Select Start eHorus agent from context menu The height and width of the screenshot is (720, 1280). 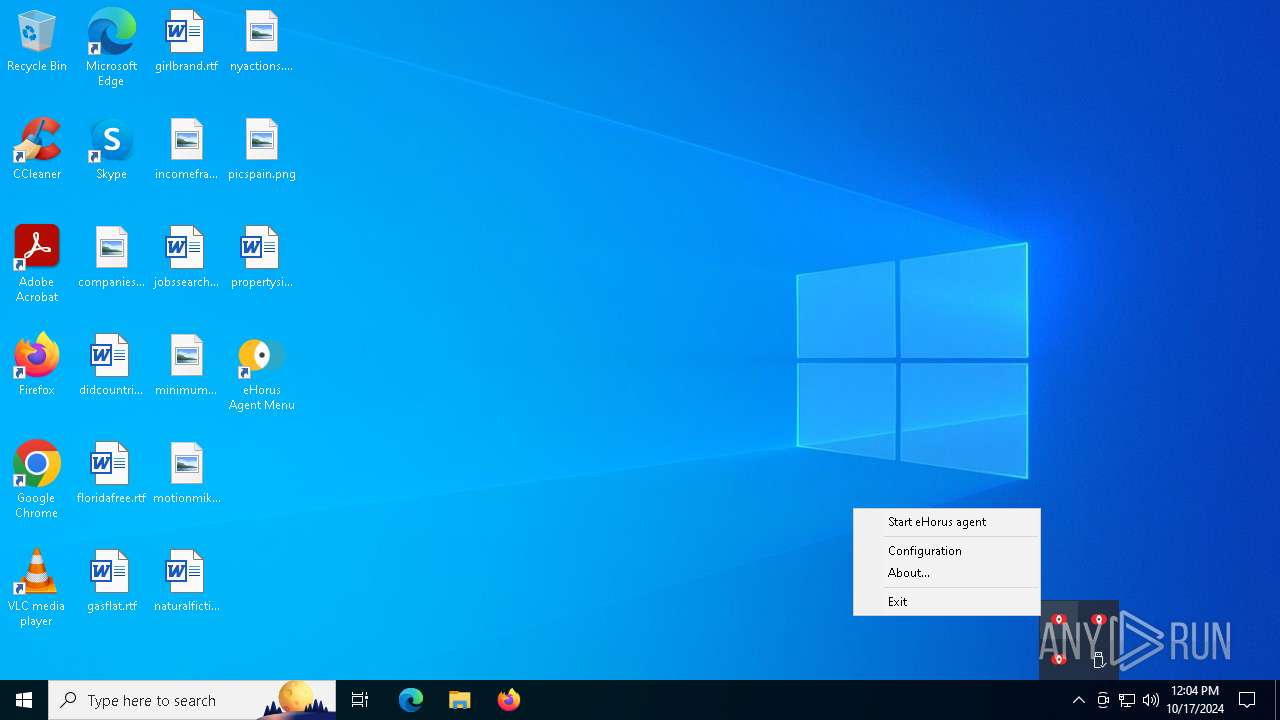point(946,522)
